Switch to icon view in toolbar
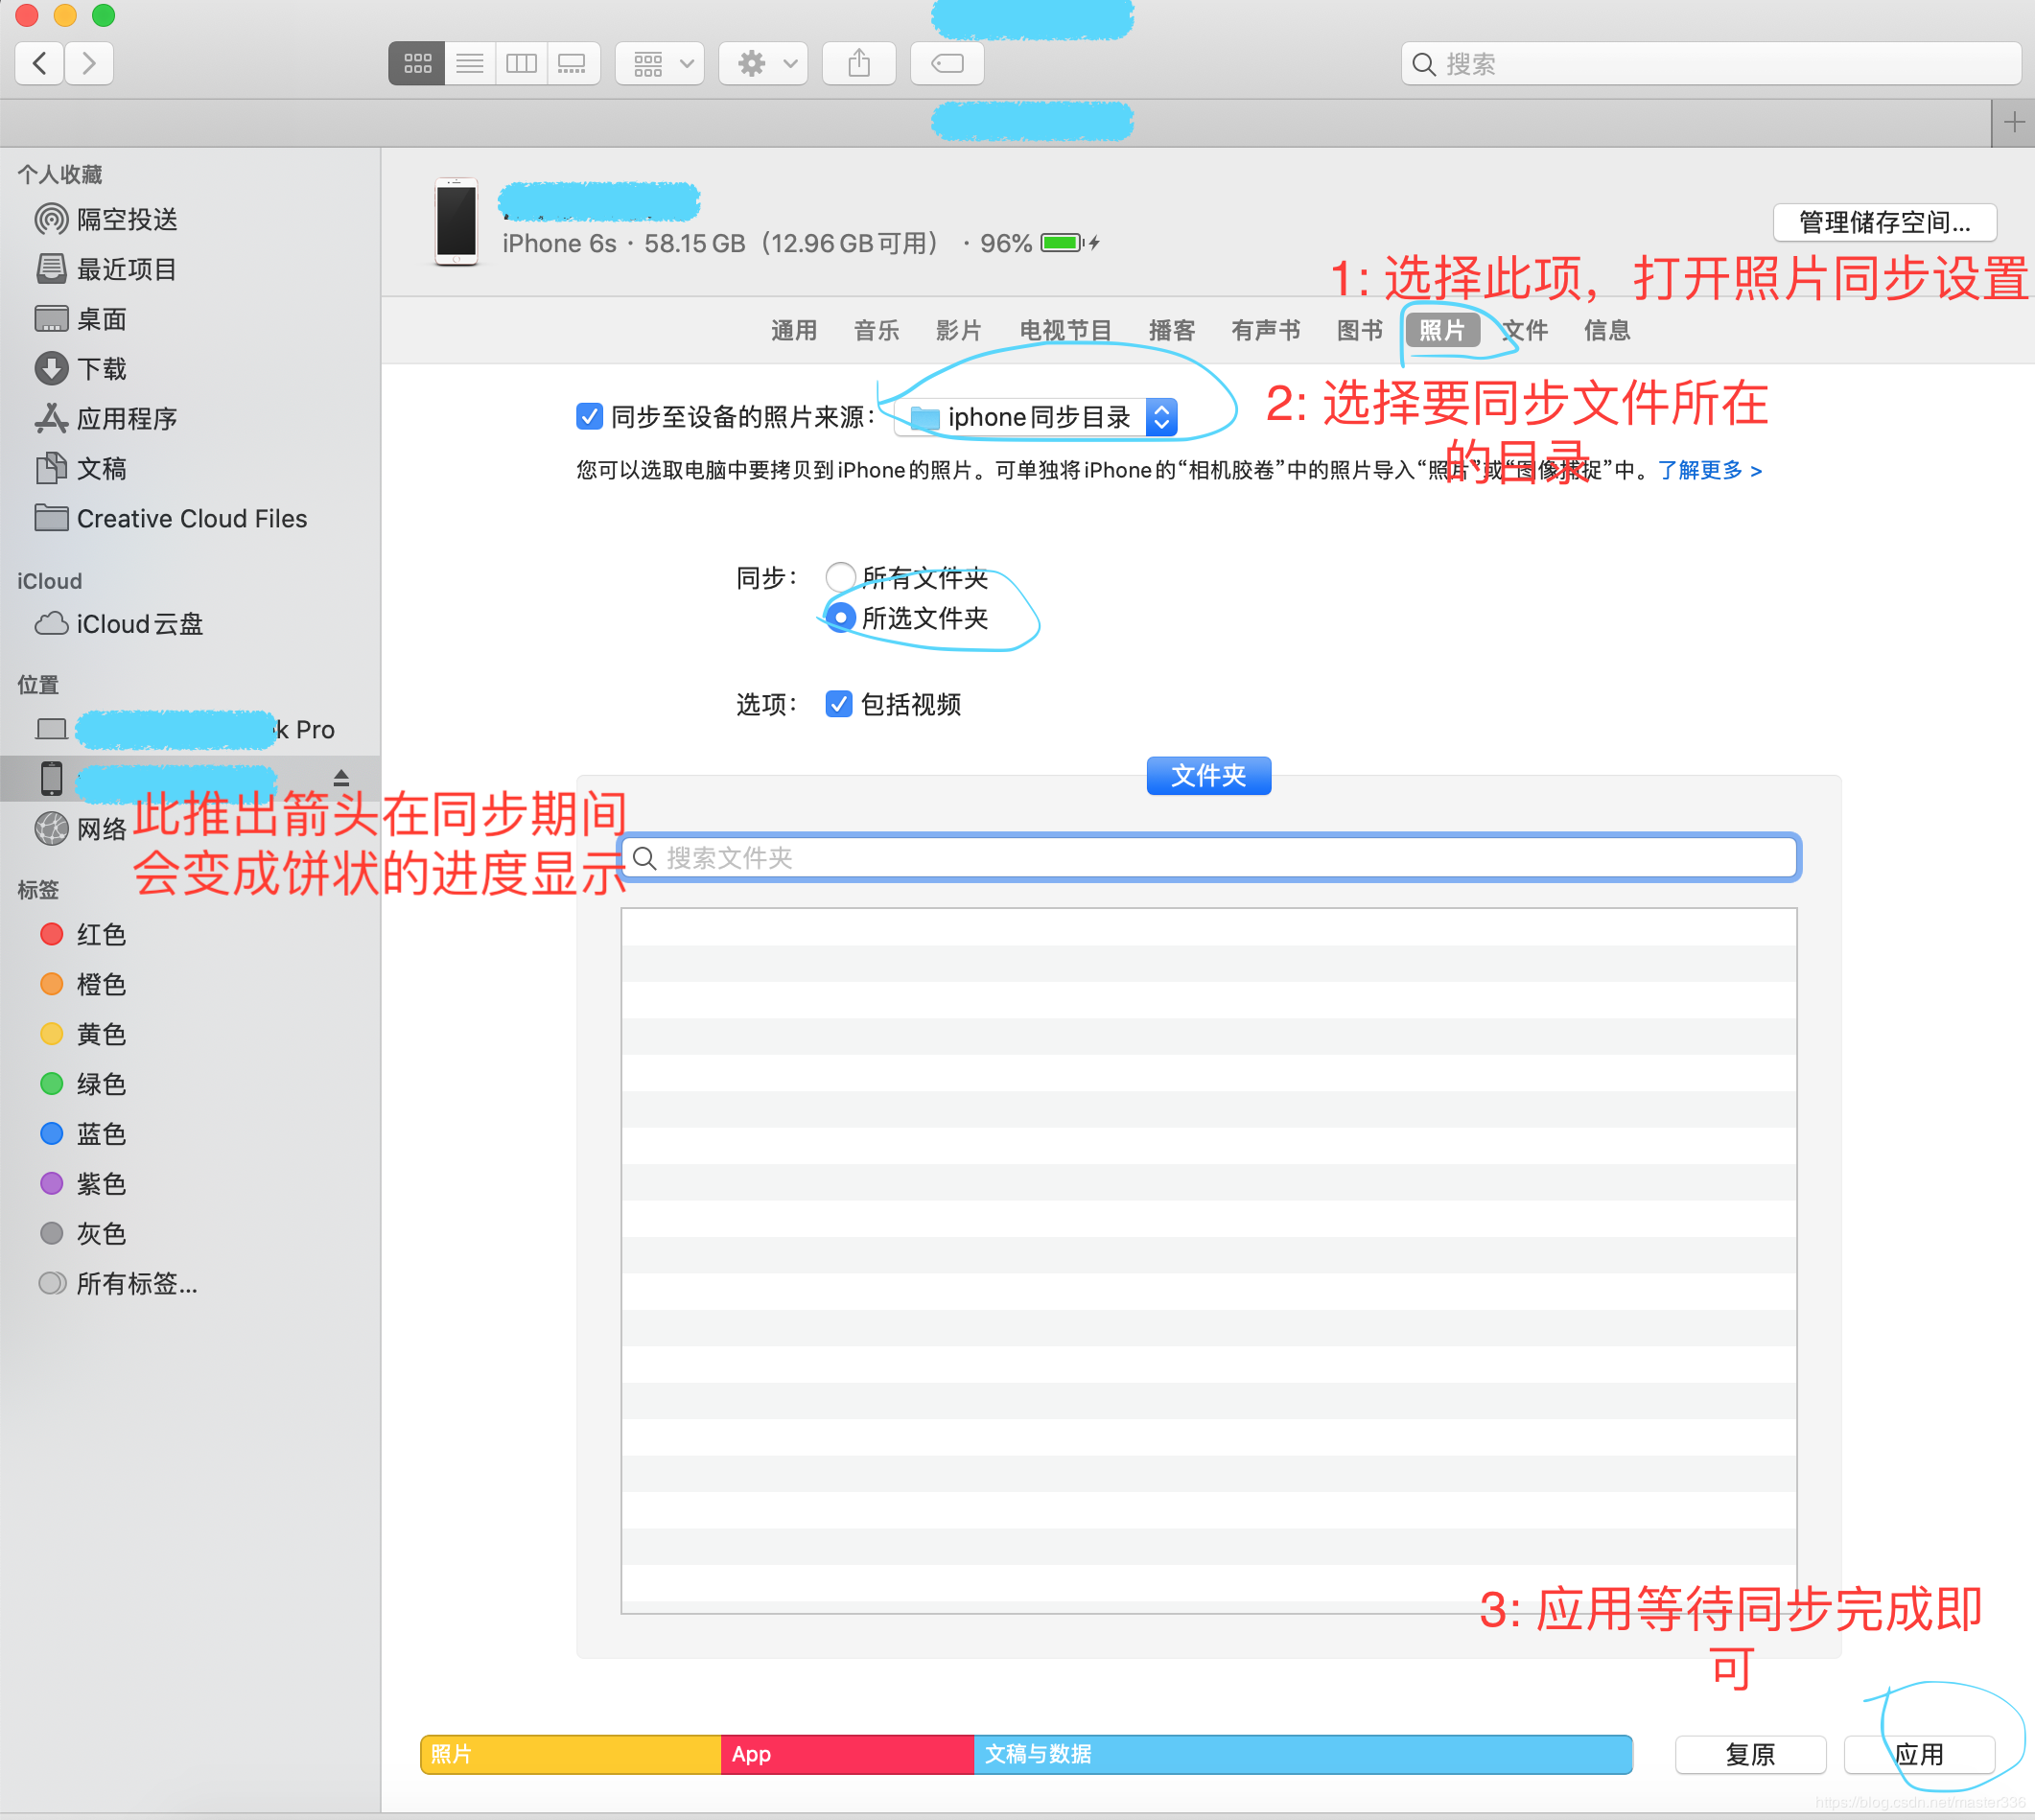Image resolution: width=2035 pixels, height=1820 pixels. 417,64
